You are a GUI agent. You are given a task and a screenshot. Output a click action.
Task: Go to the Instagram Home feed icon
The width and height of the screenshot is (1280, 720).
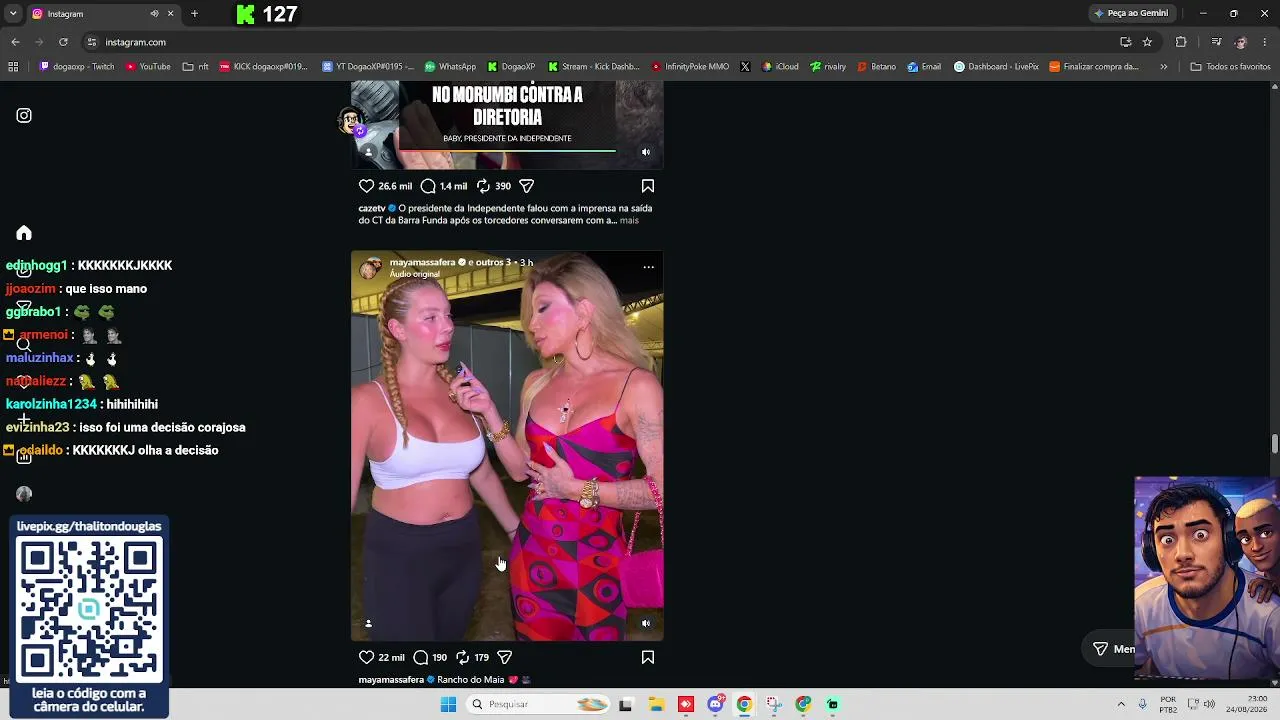pyautogui.click(x=24, y=233)
